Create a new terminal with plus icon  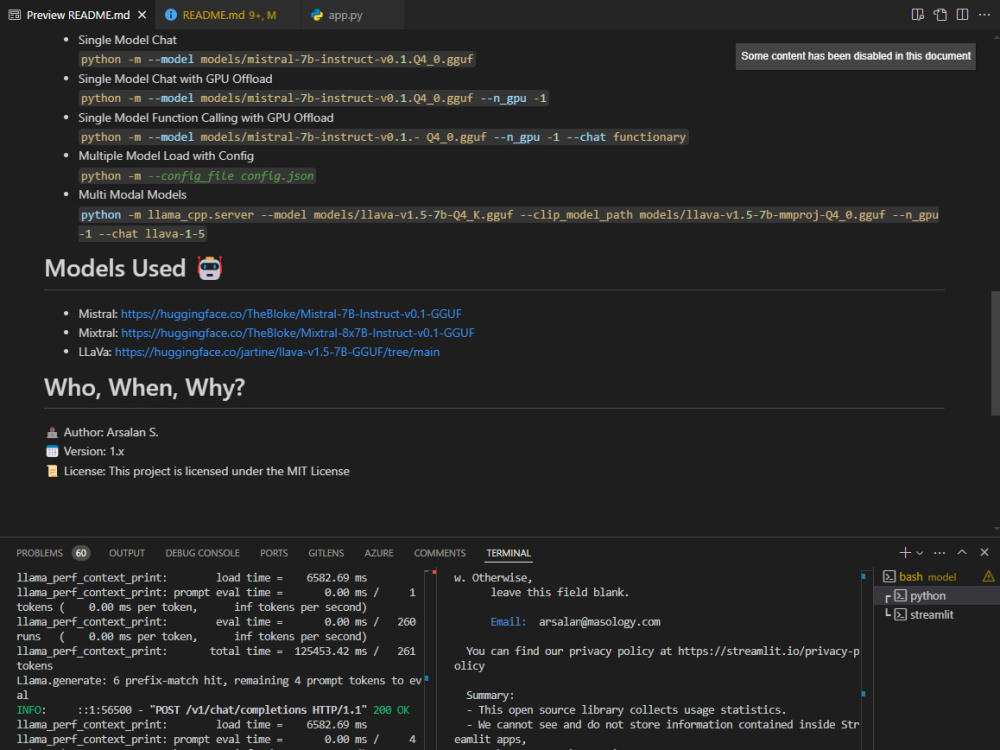click(904, 552)
